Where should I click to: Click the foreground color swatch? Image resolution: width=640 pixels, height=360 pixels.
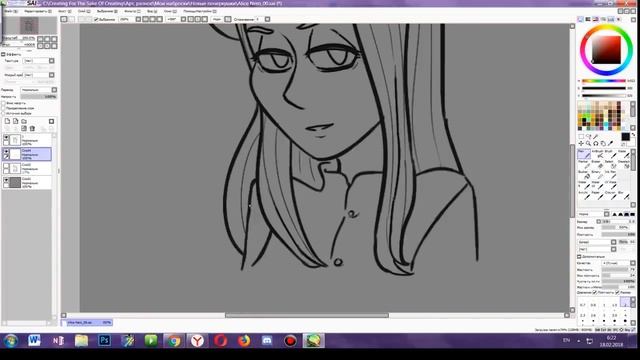pyautogui.click(x=625, y=137)
